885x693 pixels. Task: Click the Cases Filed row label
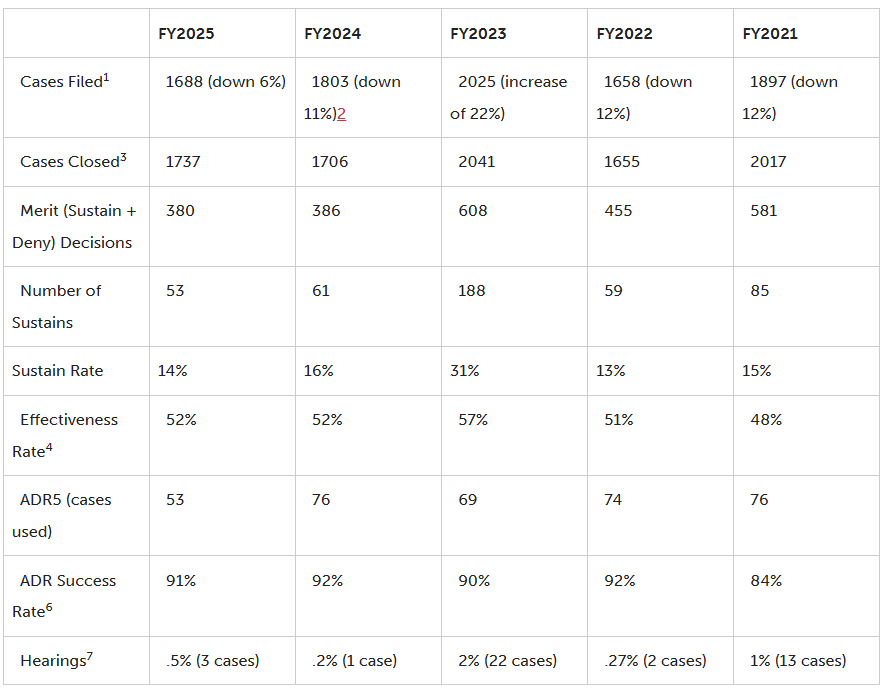(64, 82)
